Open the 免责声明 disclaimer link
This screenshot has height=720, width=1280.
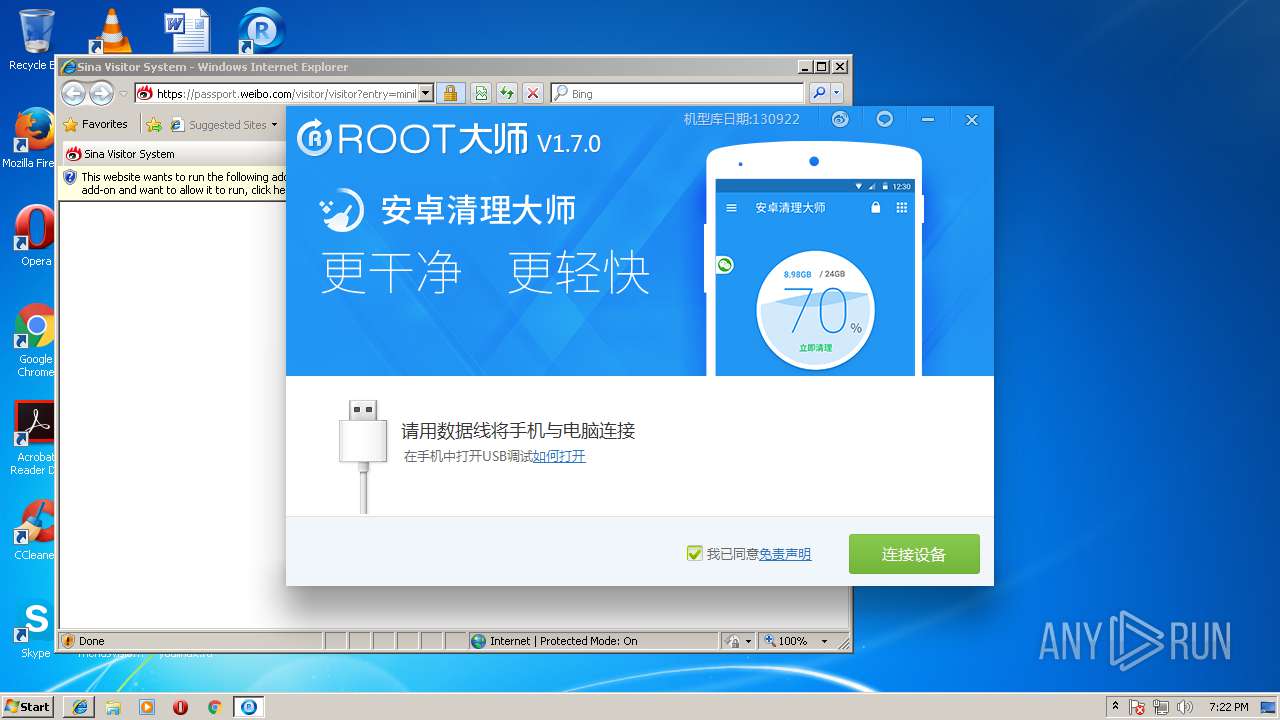[785, 554]
